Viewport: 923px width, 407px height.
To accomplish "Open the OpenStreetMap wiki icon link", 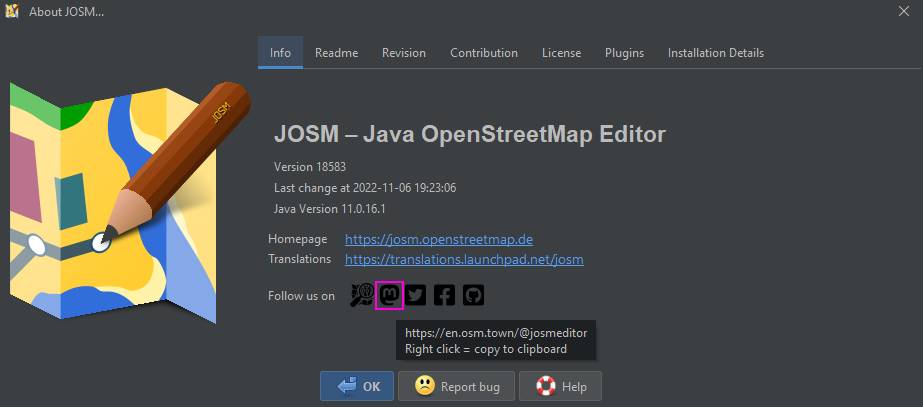I will click(x=361, y=295).
